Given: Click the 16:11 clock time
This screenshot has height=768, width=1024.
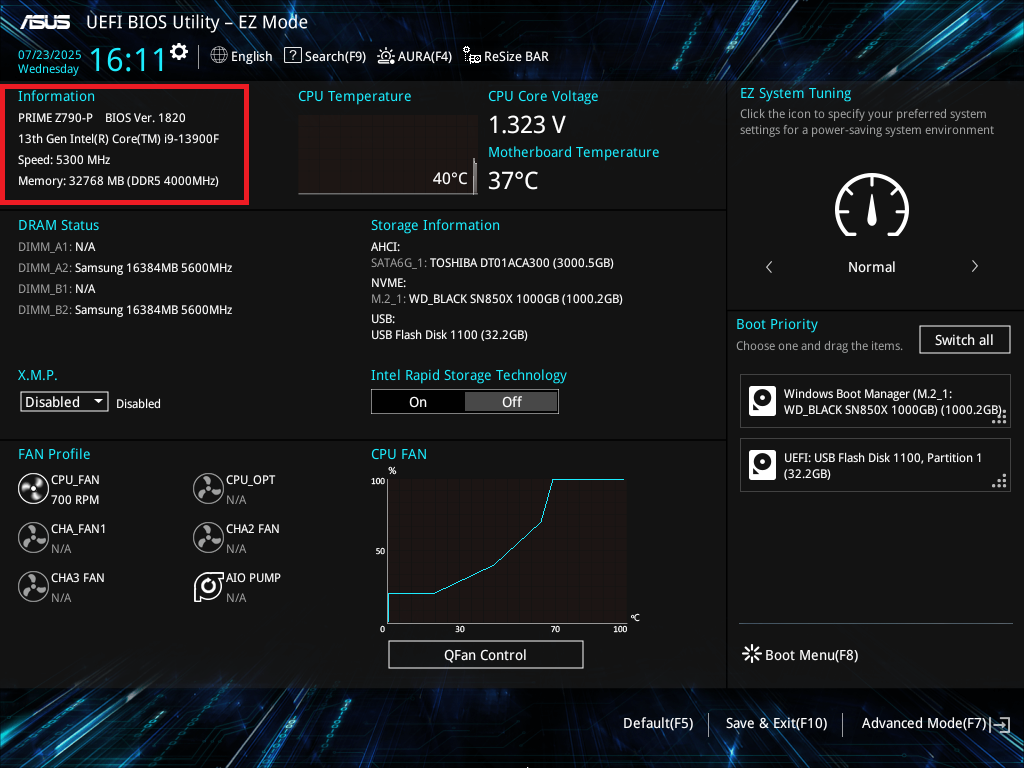Looking at the screenshot, I should (x=128, y=59).
